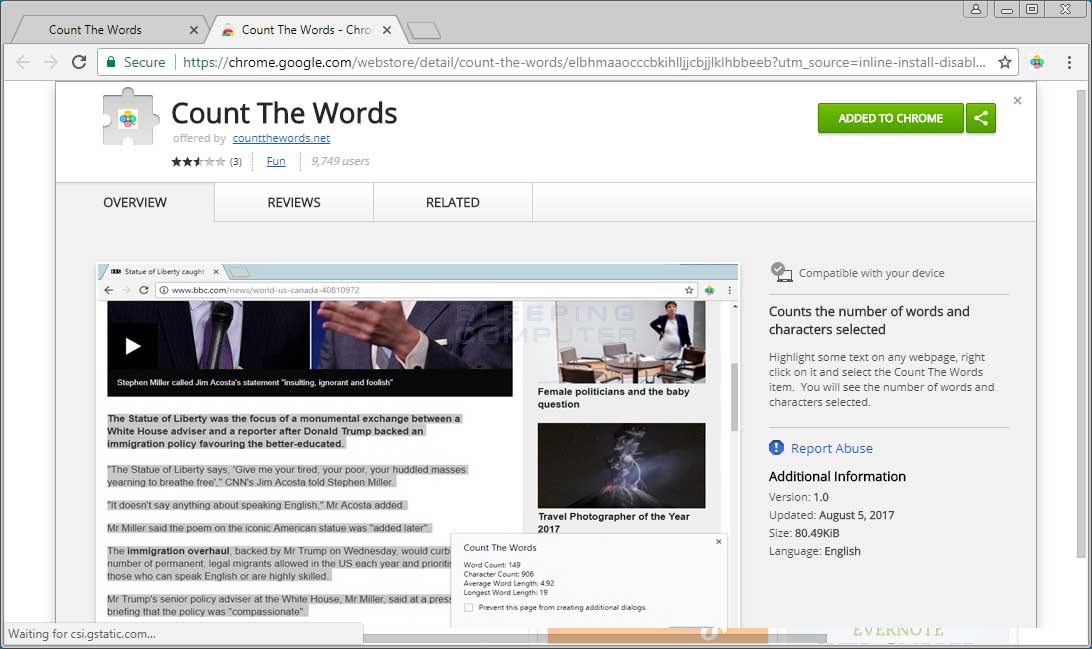
Task: Click the ADDED TO CHROME button
Action: (891, 118)
